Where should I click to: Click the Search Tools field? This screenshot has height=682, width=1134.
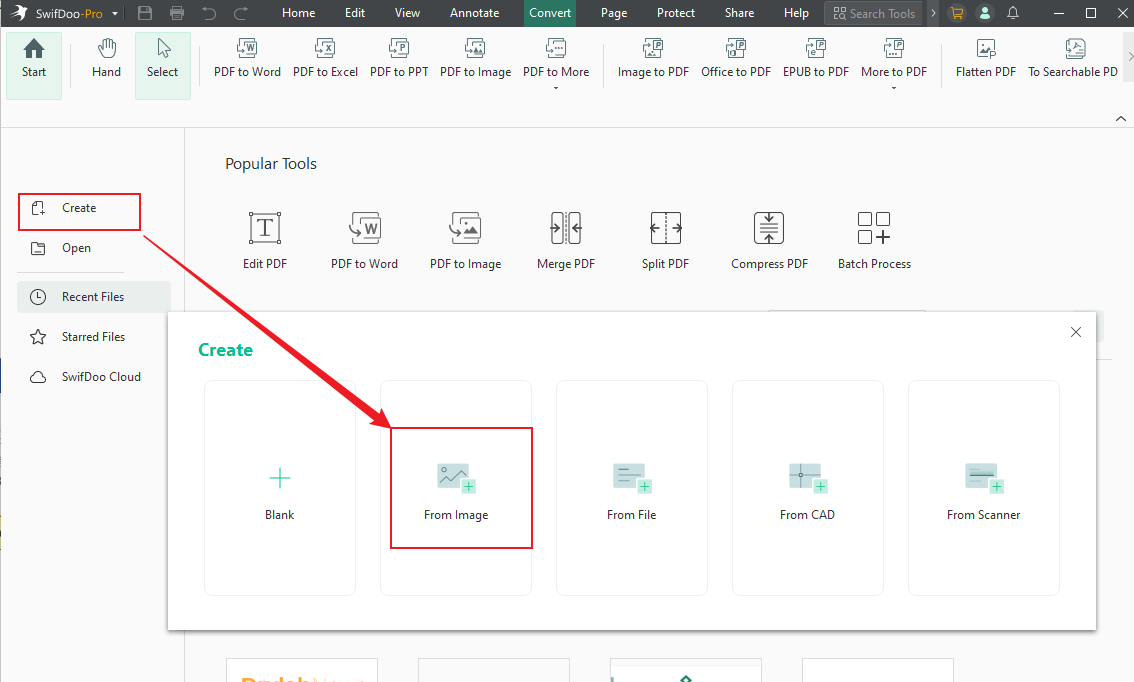tap(873, 13)
